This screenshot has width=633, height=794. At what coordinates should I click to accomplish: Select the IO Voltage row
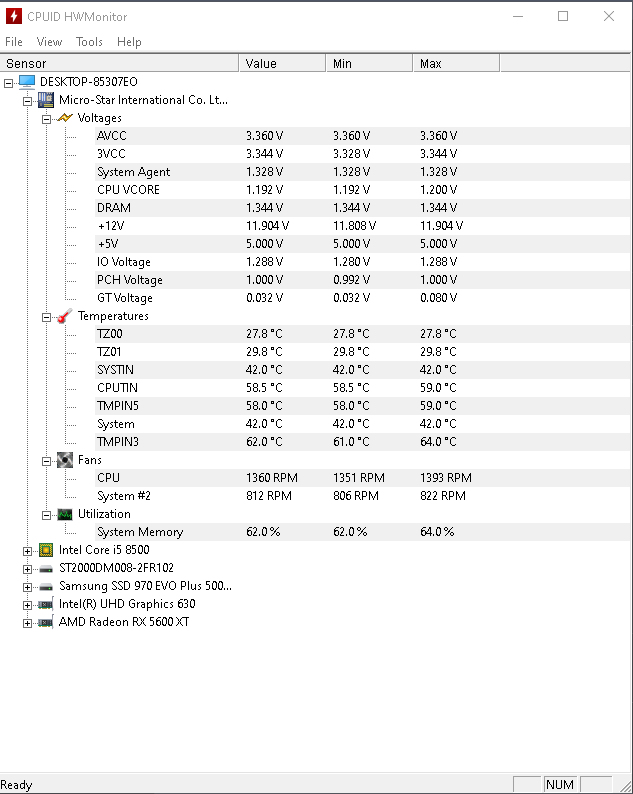tap(363, 262)
